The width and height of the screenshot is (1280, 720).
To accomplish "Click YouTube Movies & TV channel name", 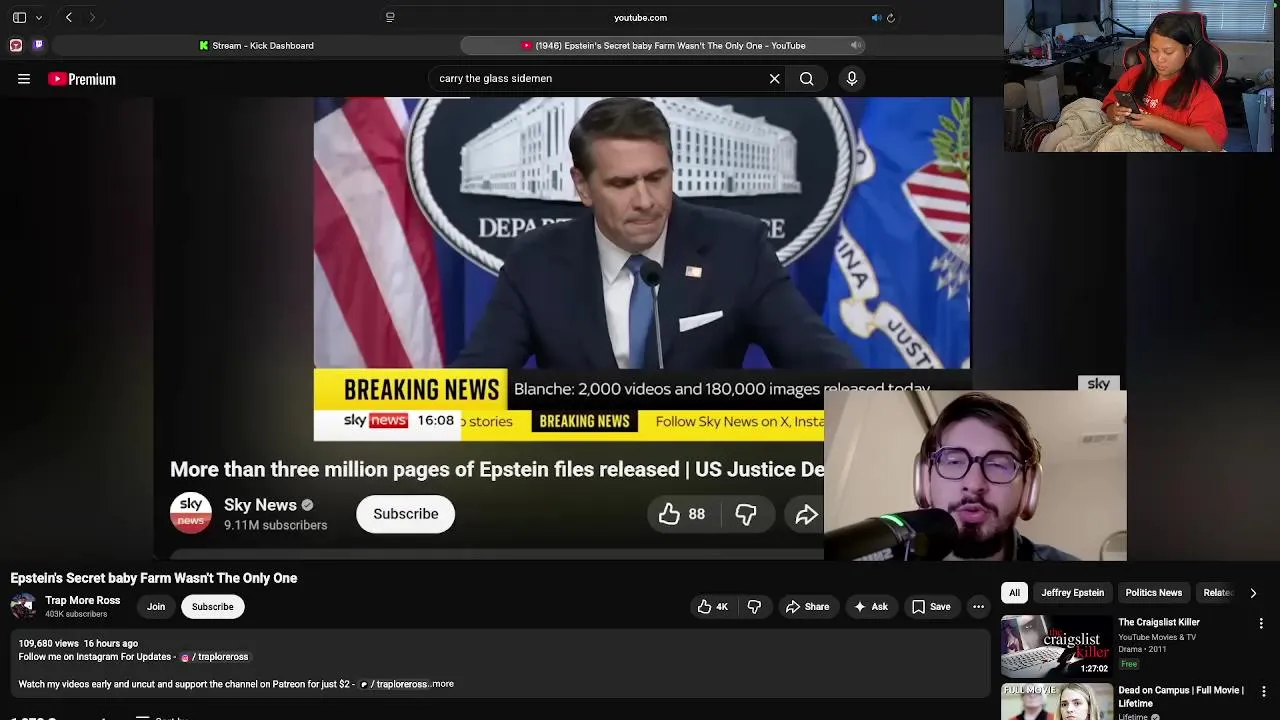I will click(1157, 637).
